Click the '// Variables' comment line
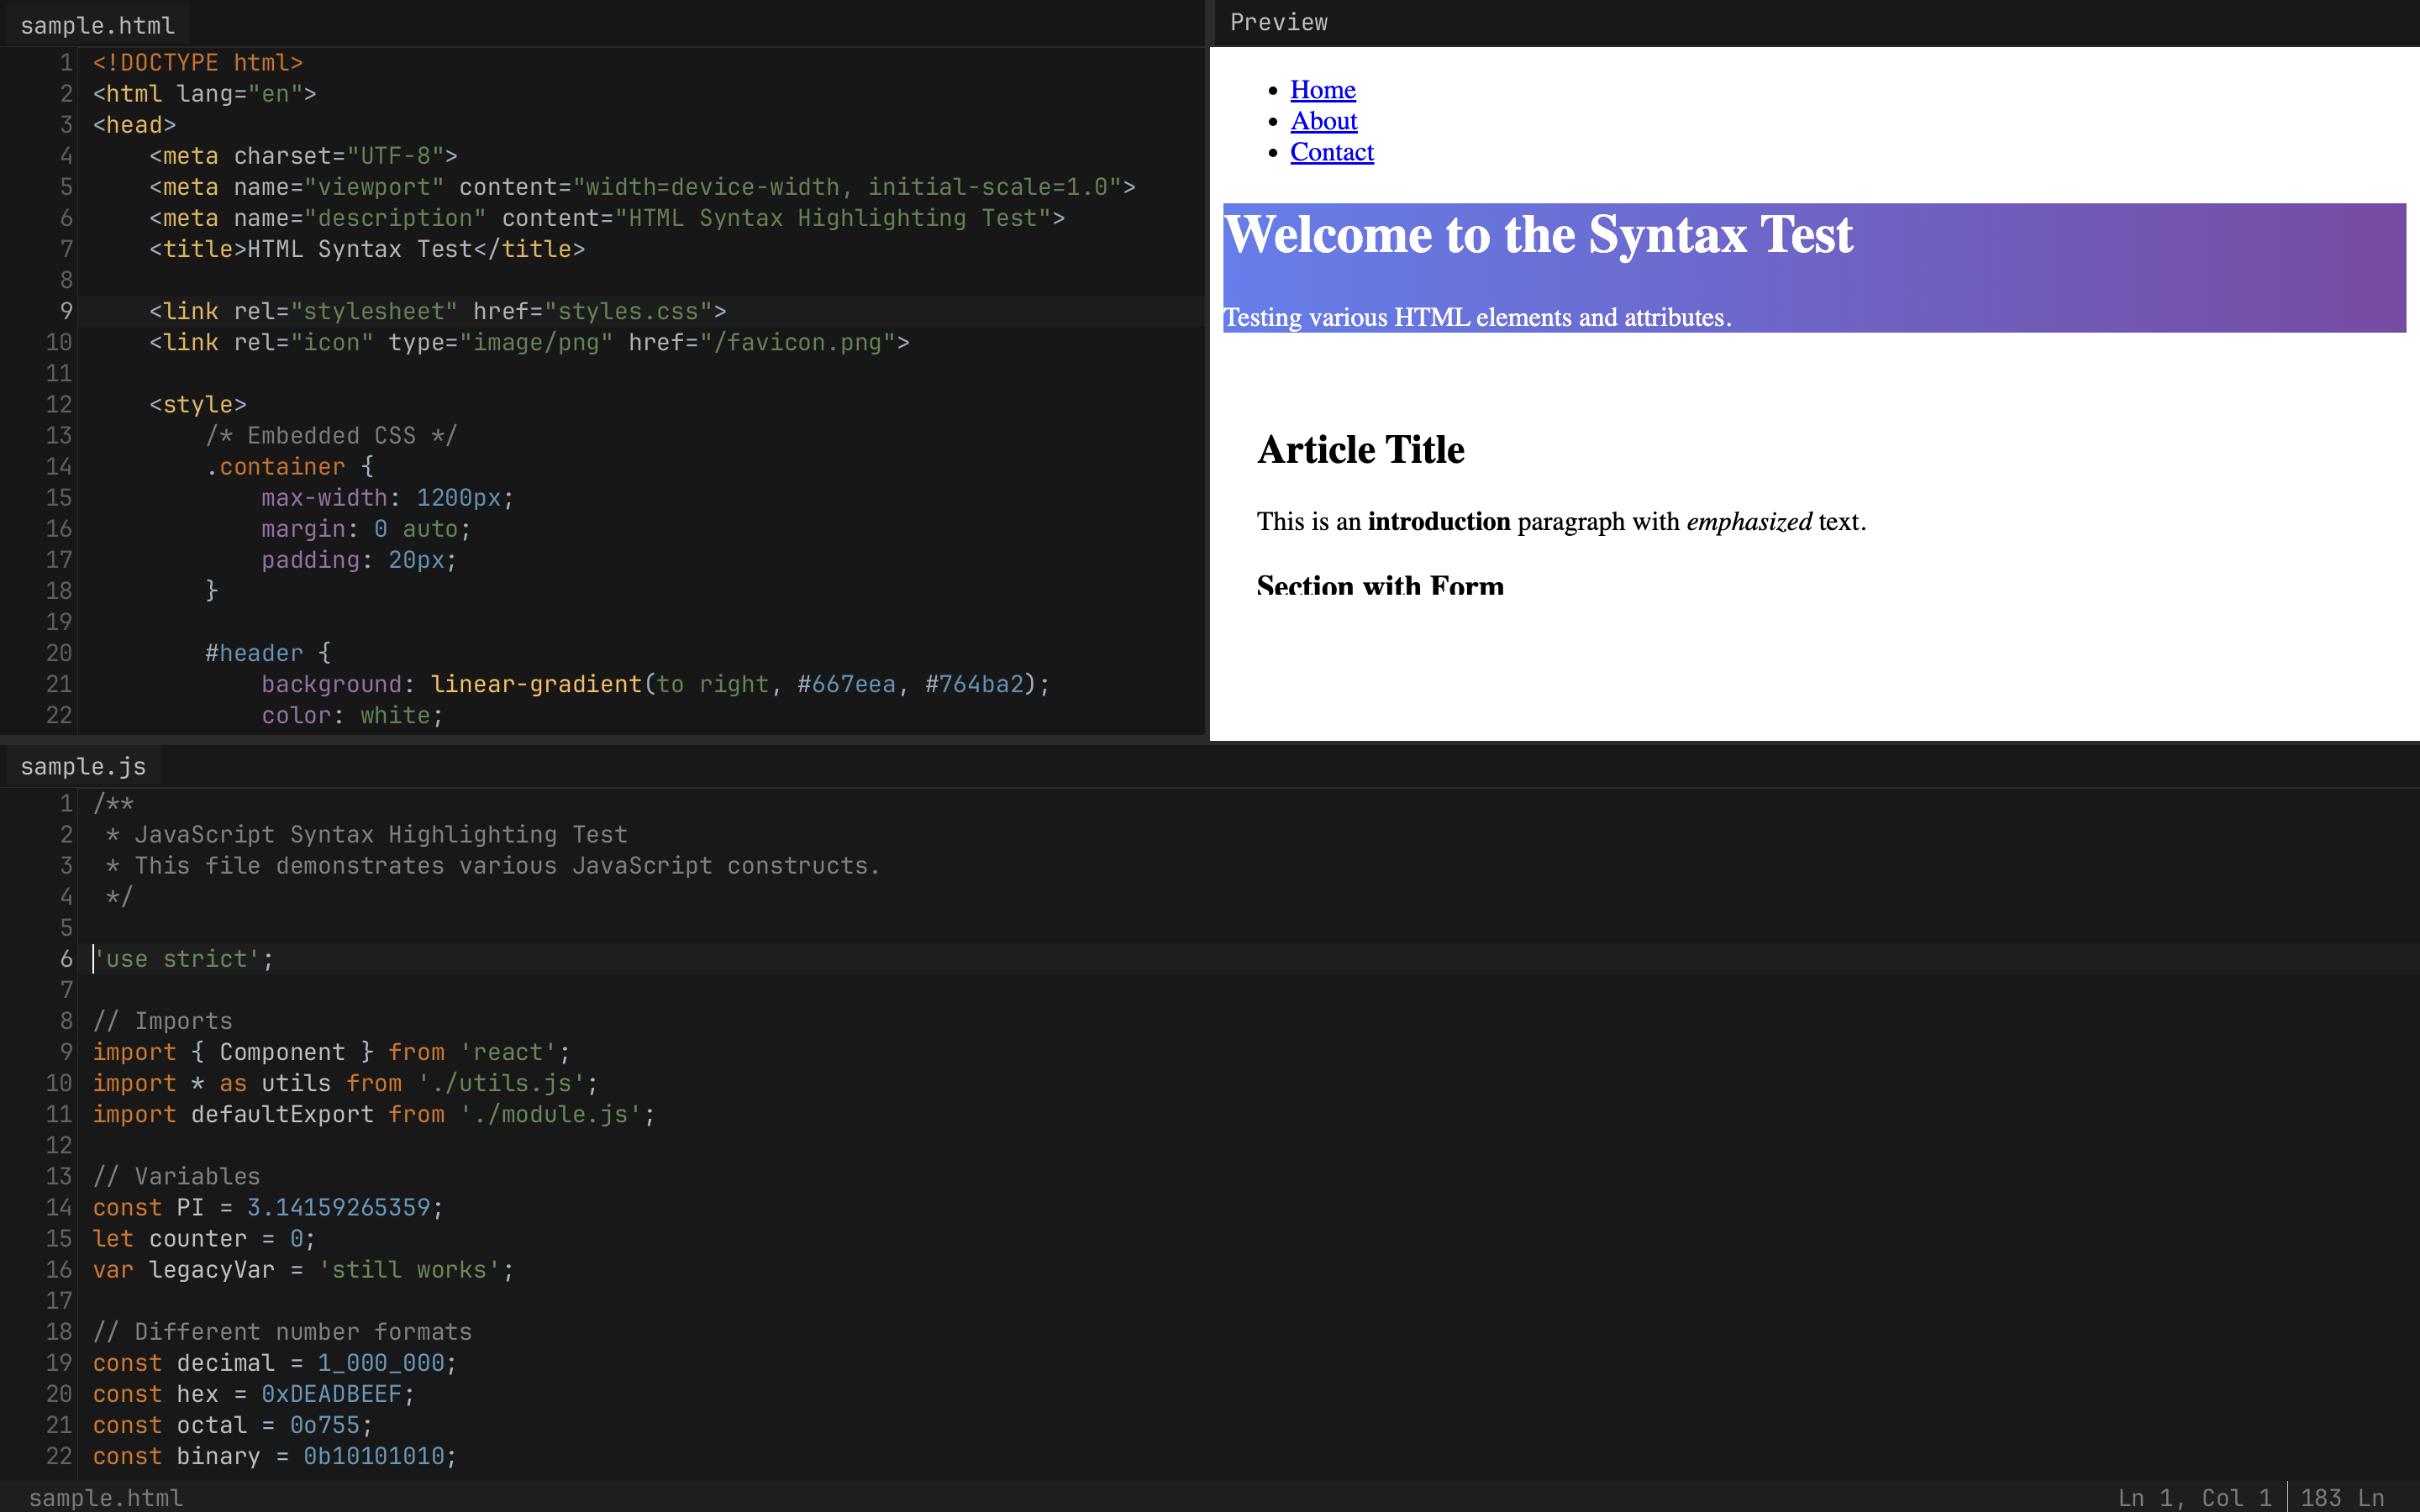The height and width of the screenshot is (1512, 2420). [x=176, y=1175]
